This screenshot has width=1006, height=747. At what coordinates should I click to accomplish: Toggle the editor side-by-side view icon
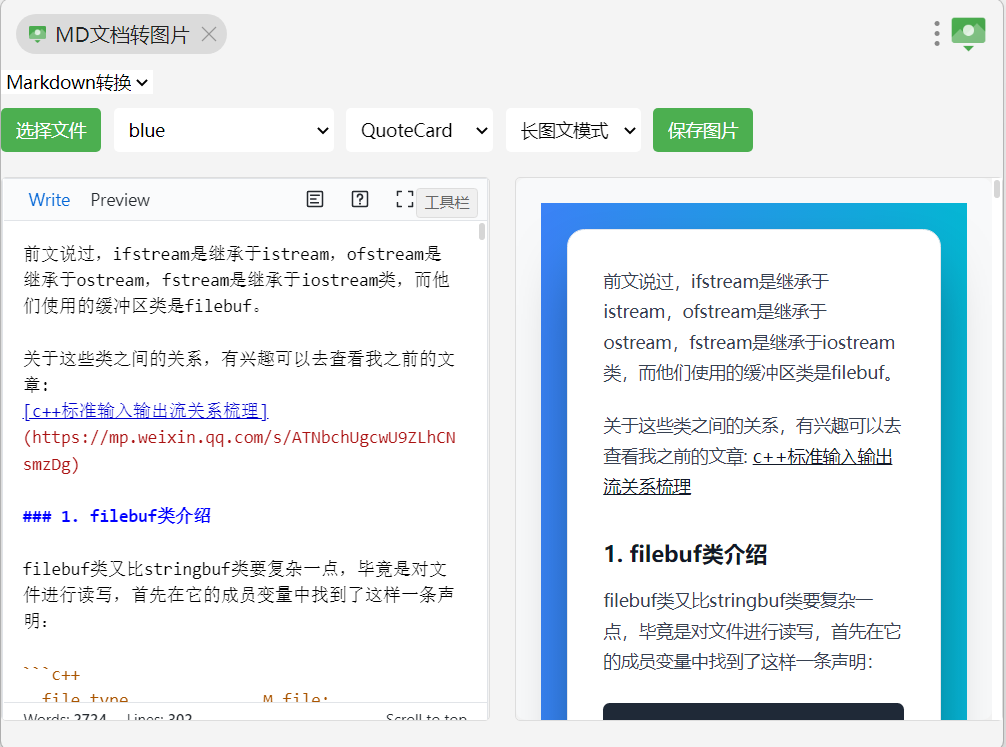coord(315,199)
